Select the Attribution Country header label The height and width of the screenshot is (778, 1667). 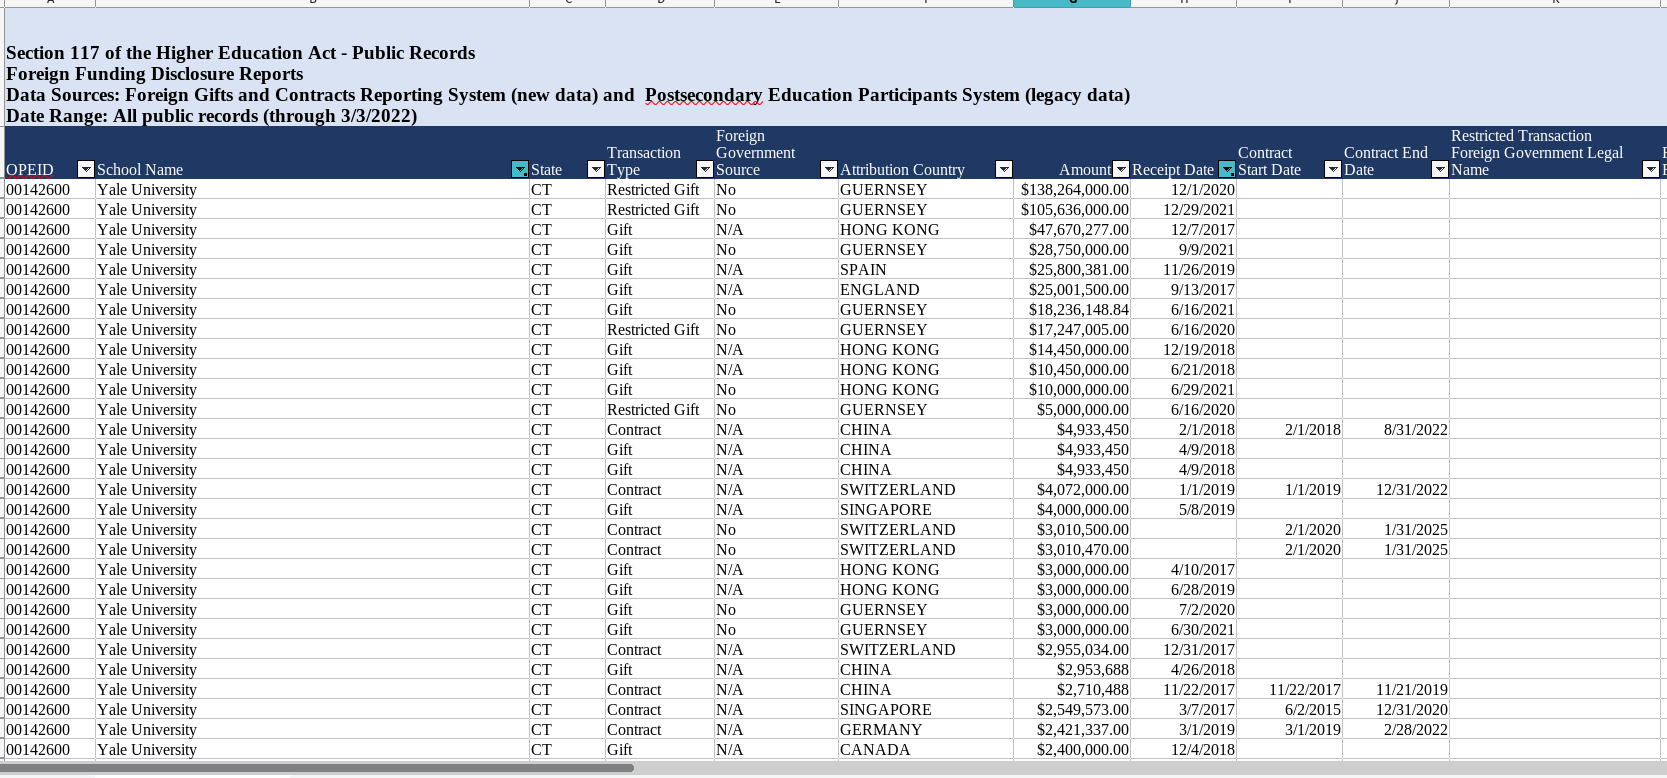903,170
